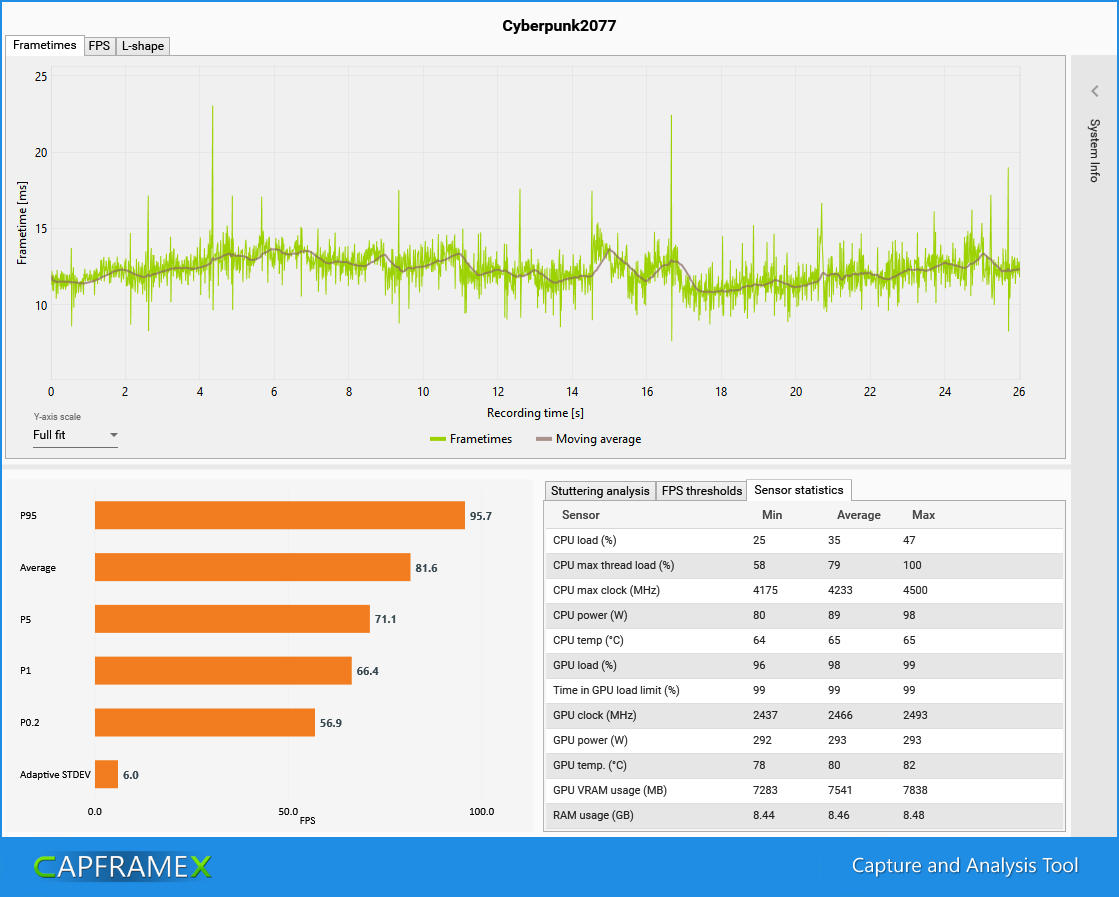This screenshot has height=897, width=1119.
Task: Click the GPU VRAM max value 7838
Action: (915, 790)
